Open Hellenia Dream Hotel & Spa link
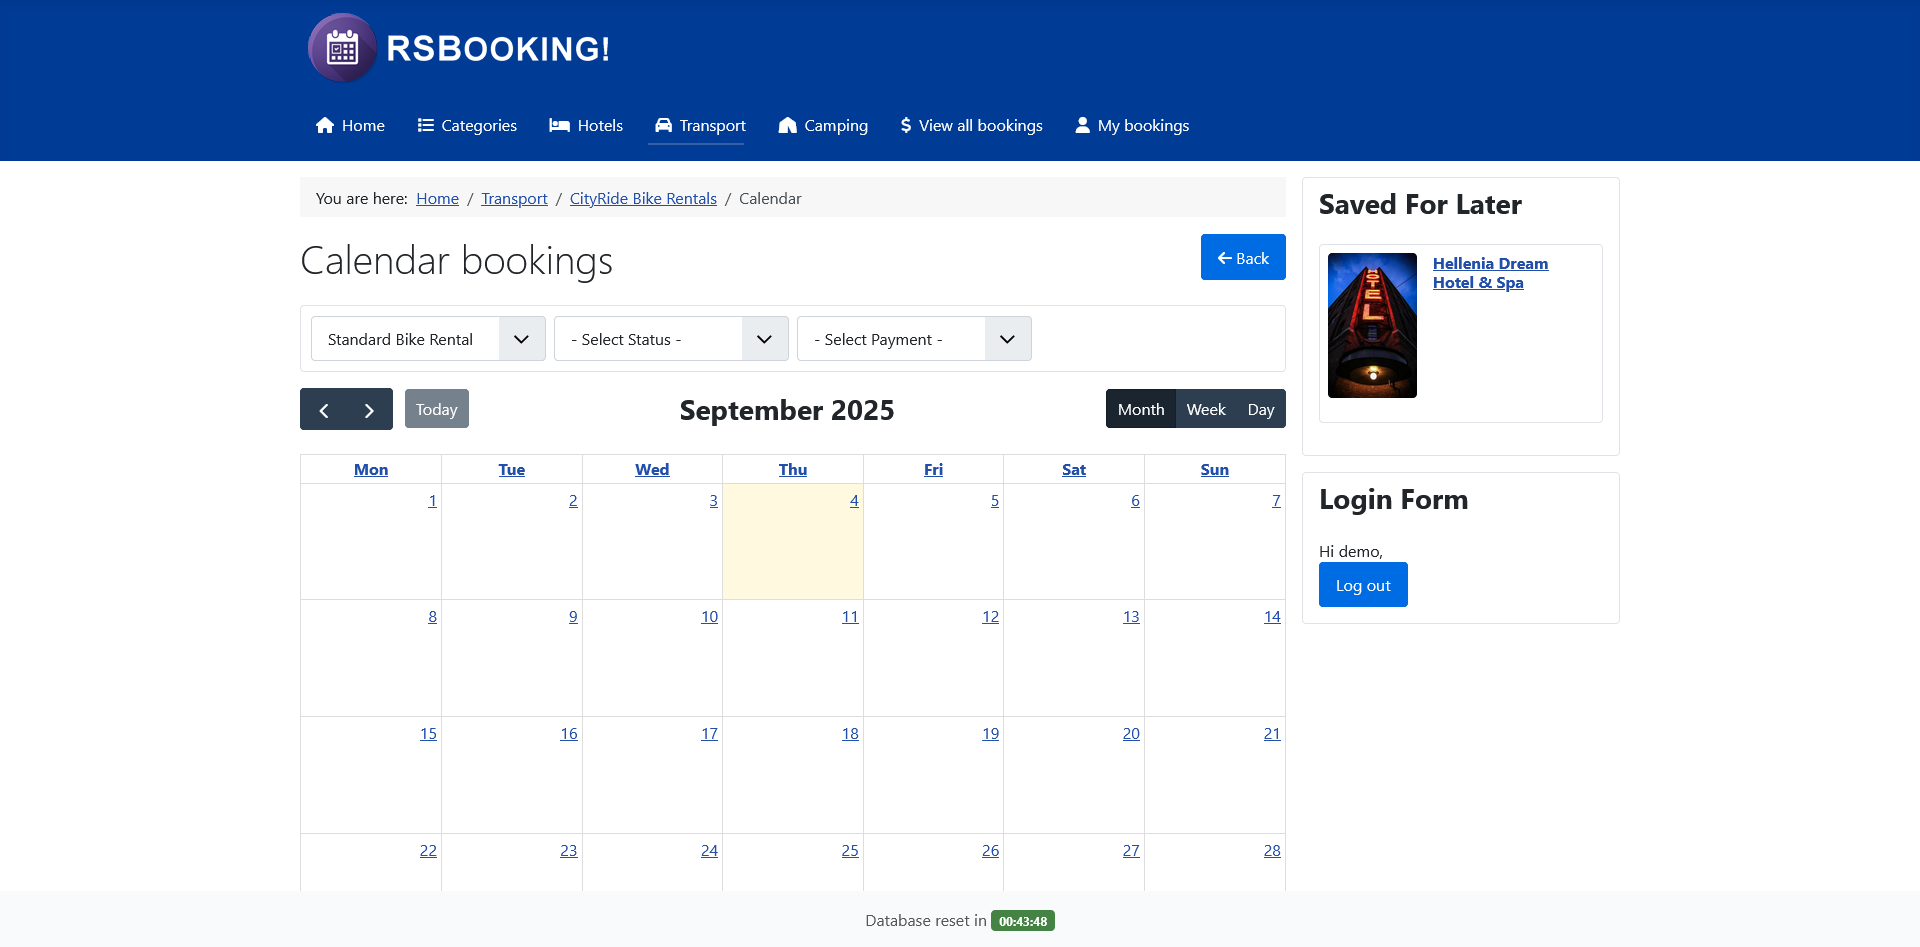This screenshot has height=947, width=1920. [1490, 273]
